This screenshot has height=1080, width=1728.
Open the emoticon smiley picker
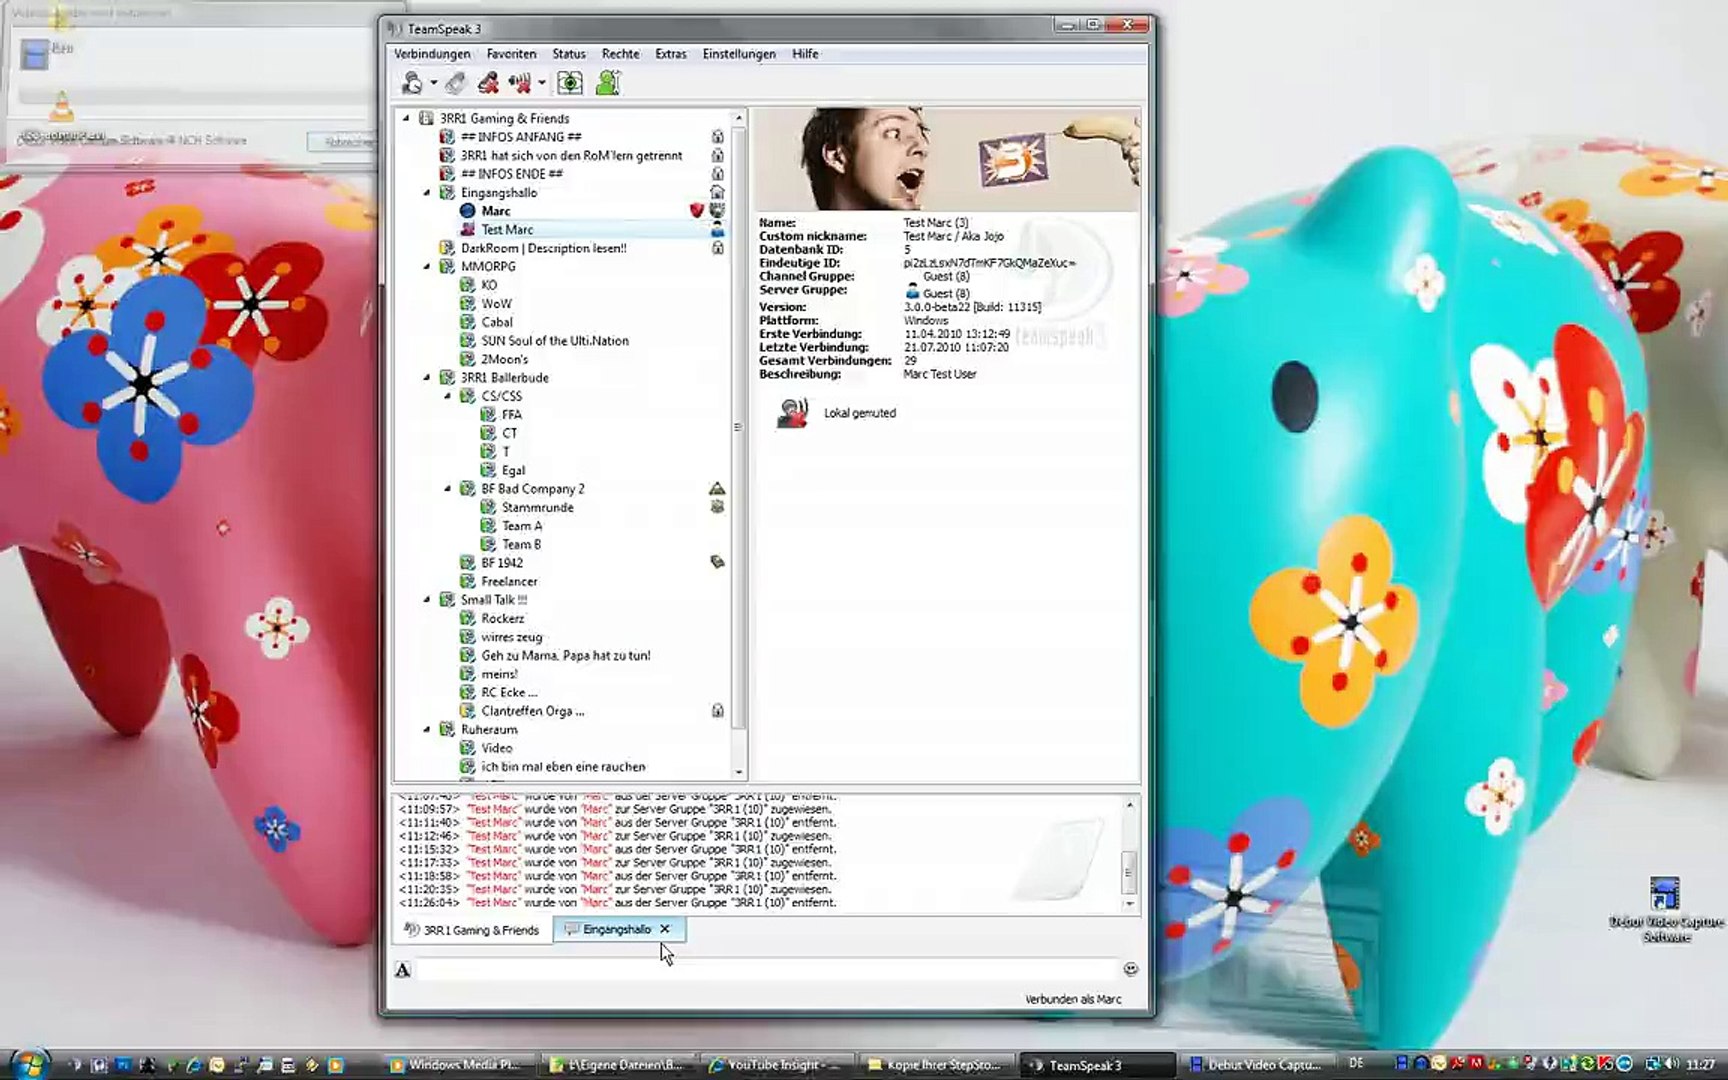coord(1131,969)
